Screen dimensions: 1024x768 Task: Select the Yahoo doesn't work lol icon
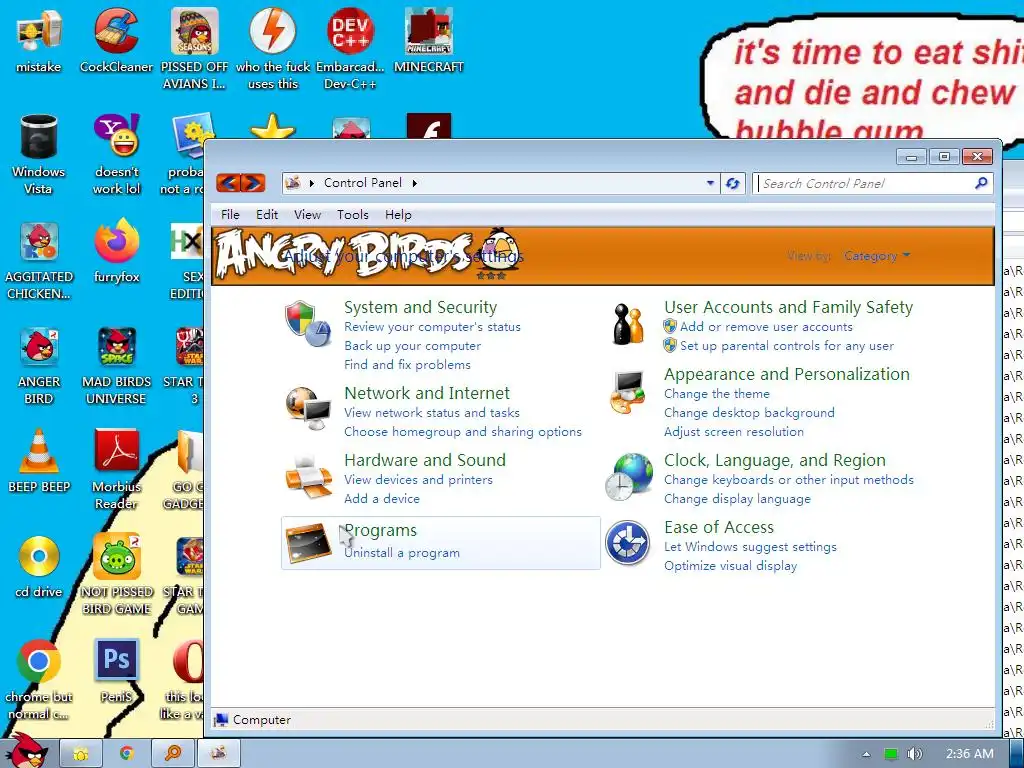(x=116, y=136)
